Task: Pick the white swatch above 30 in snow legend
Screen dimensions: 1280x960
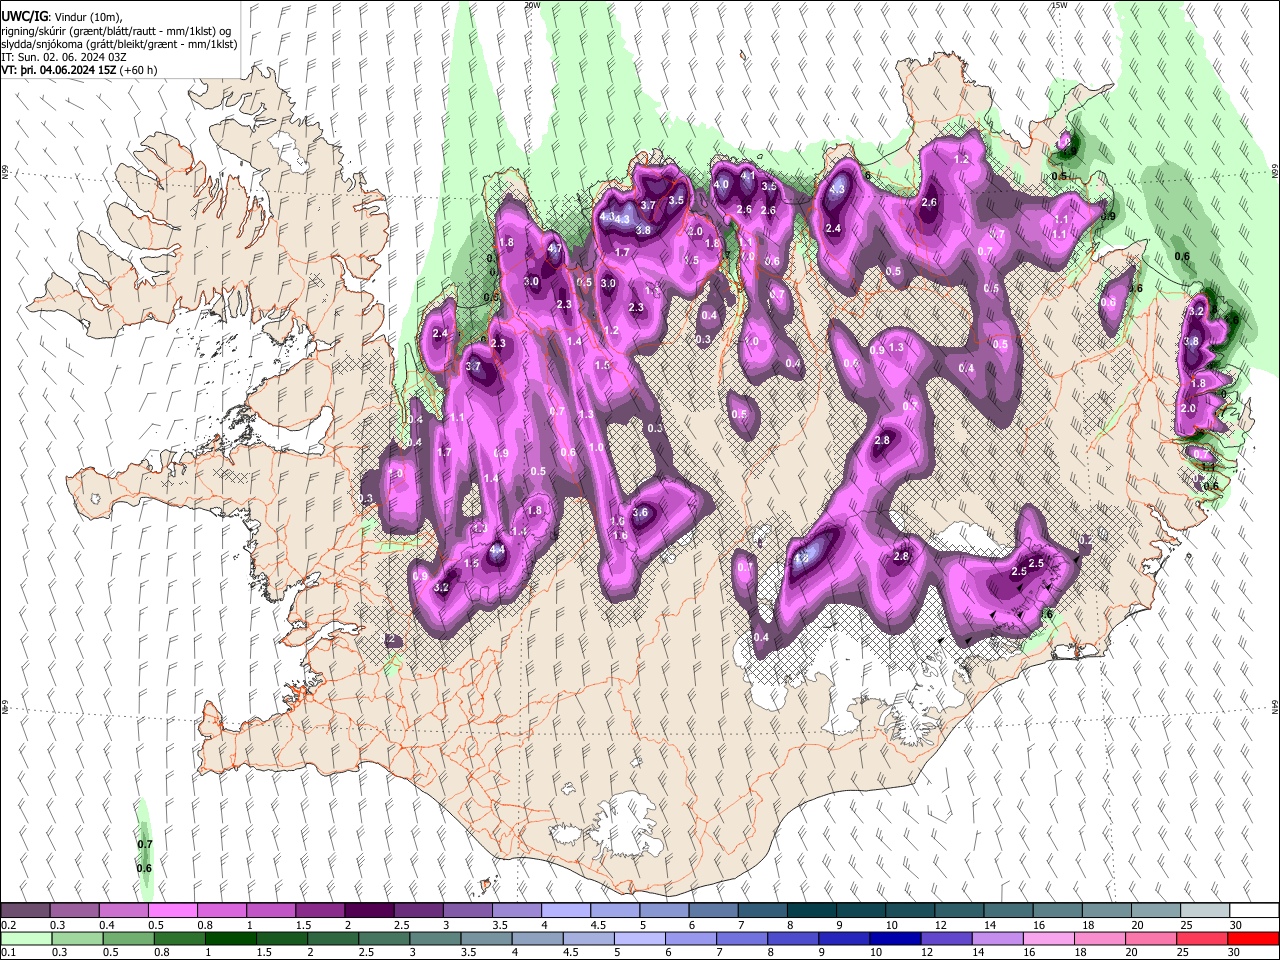Action: click(x=1255, y=910)
